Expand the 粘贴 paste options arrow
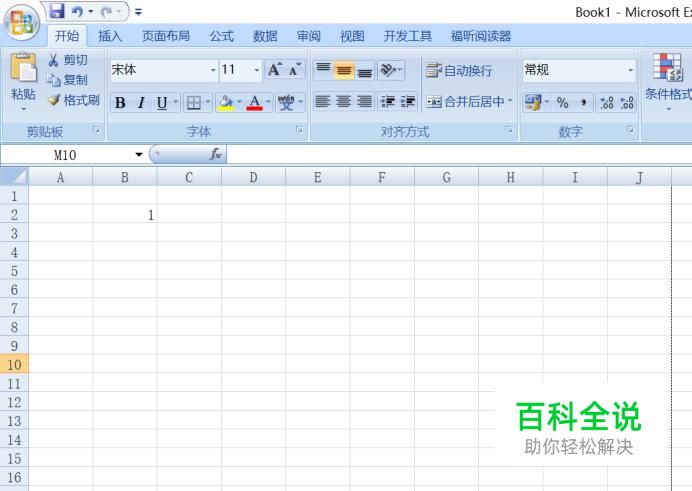 point(23,109)
